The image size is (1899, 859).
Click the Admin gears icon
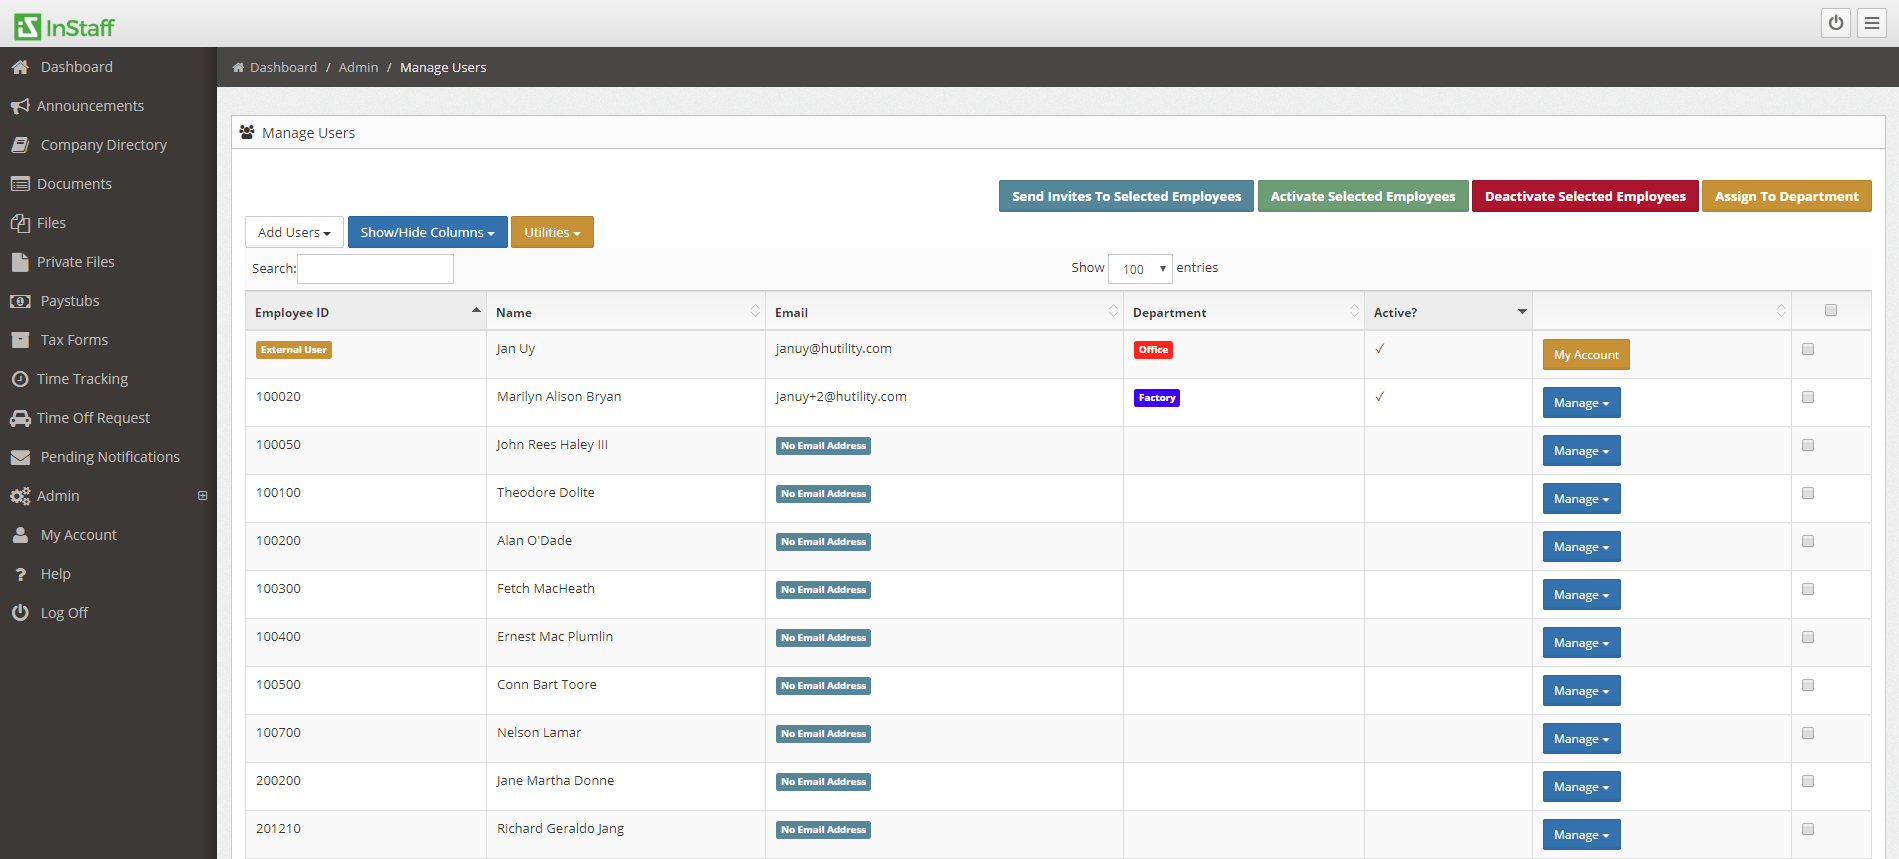[x=20, y=496]
